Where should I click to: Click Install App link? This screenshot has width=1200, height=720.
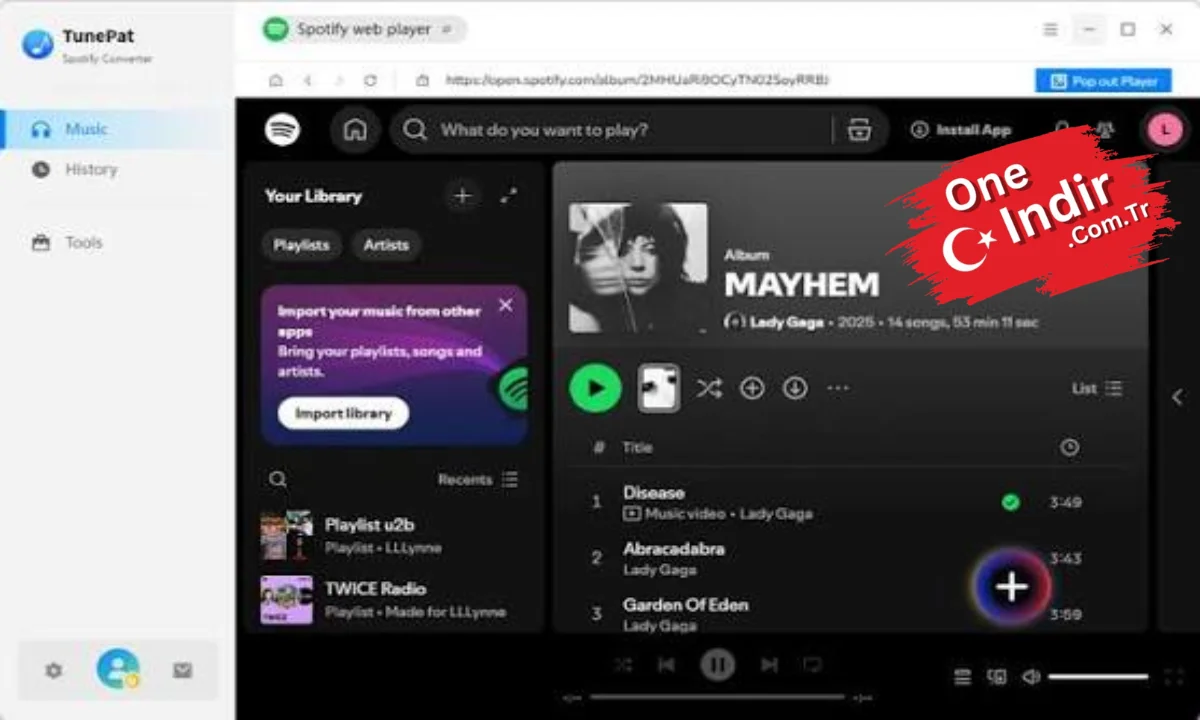click(x=961, y=130)
